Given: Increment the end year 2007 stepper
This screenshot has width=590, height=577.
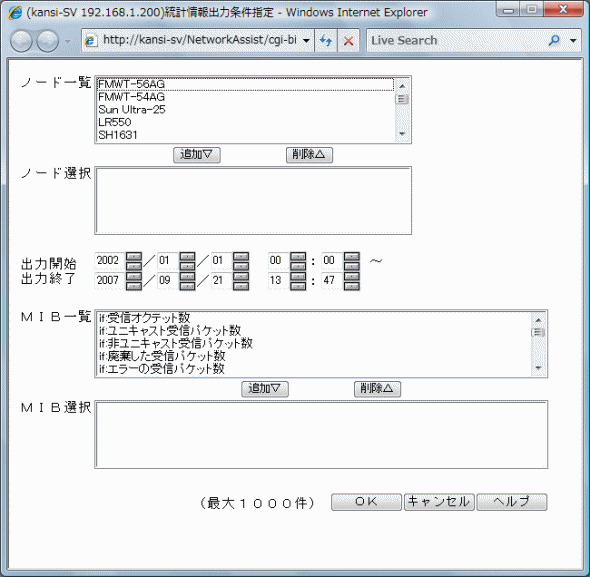Looking at the screenshot, I should 134,277.
